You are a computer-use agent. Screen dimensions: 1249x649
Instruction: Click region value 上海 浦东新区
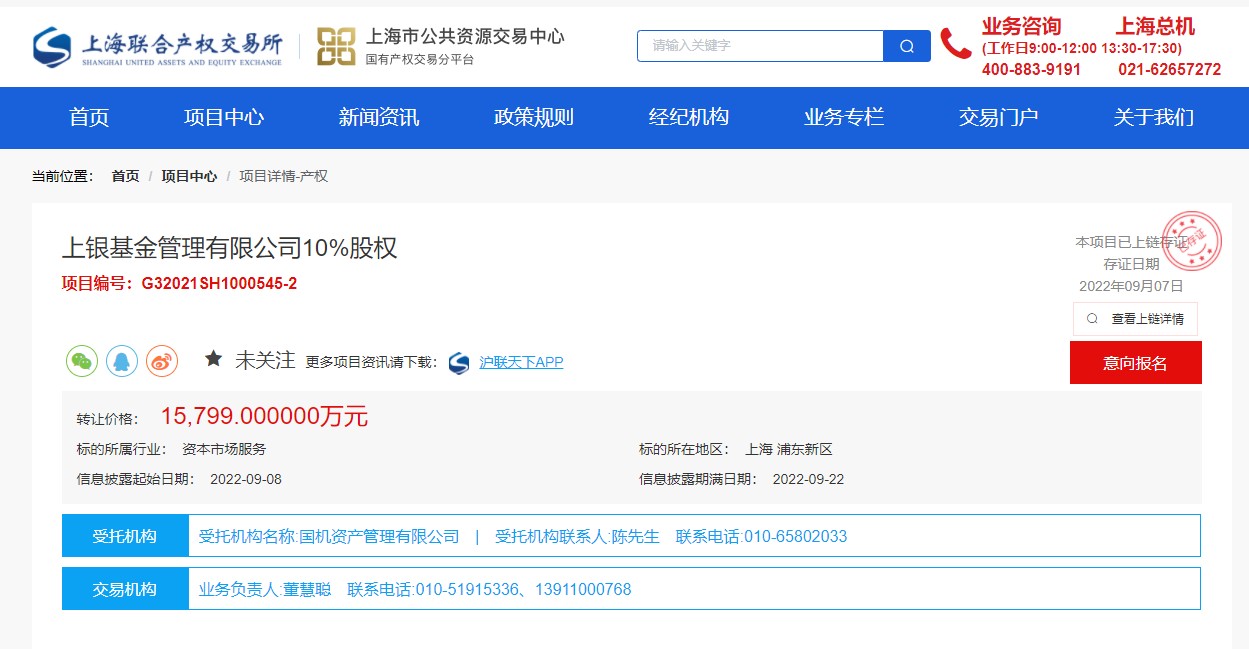pyautogui.click(x=789, y=450)
